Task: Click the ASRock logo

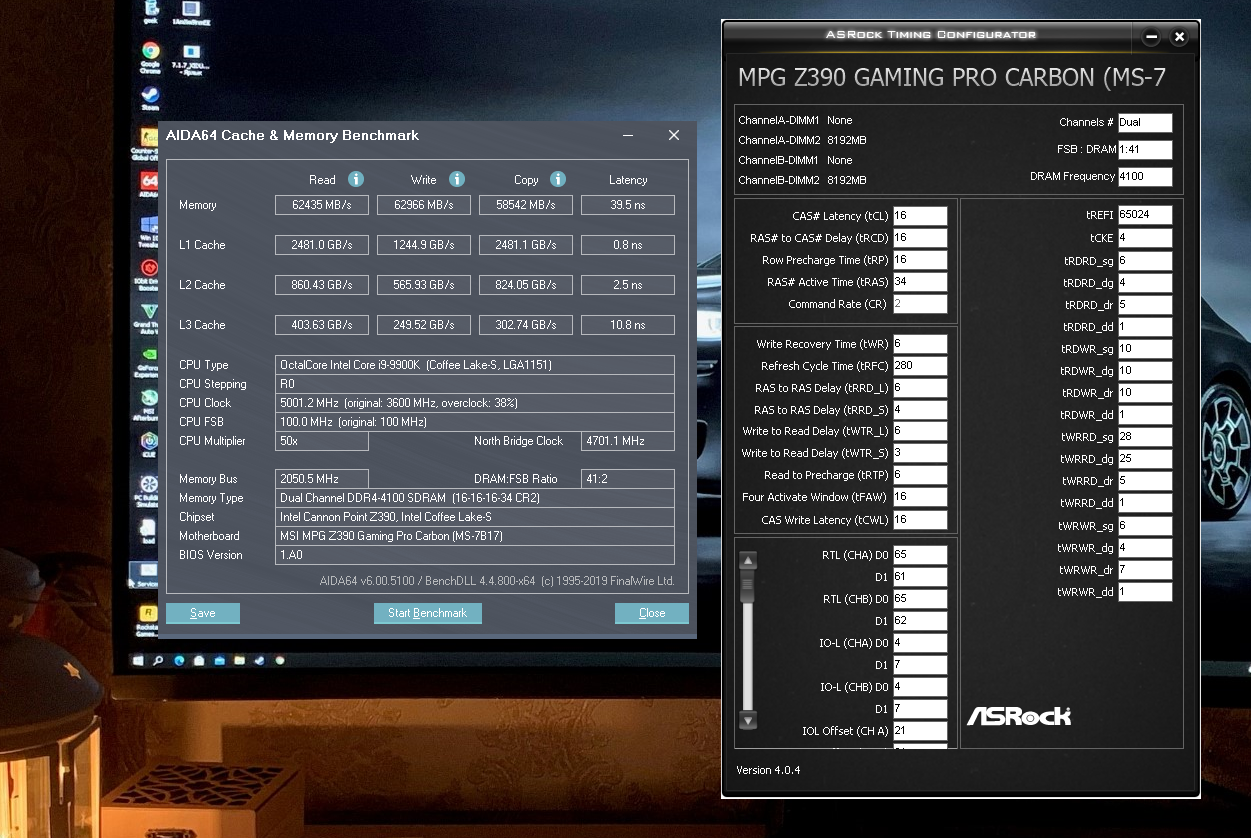Action: pos(1018,716)
